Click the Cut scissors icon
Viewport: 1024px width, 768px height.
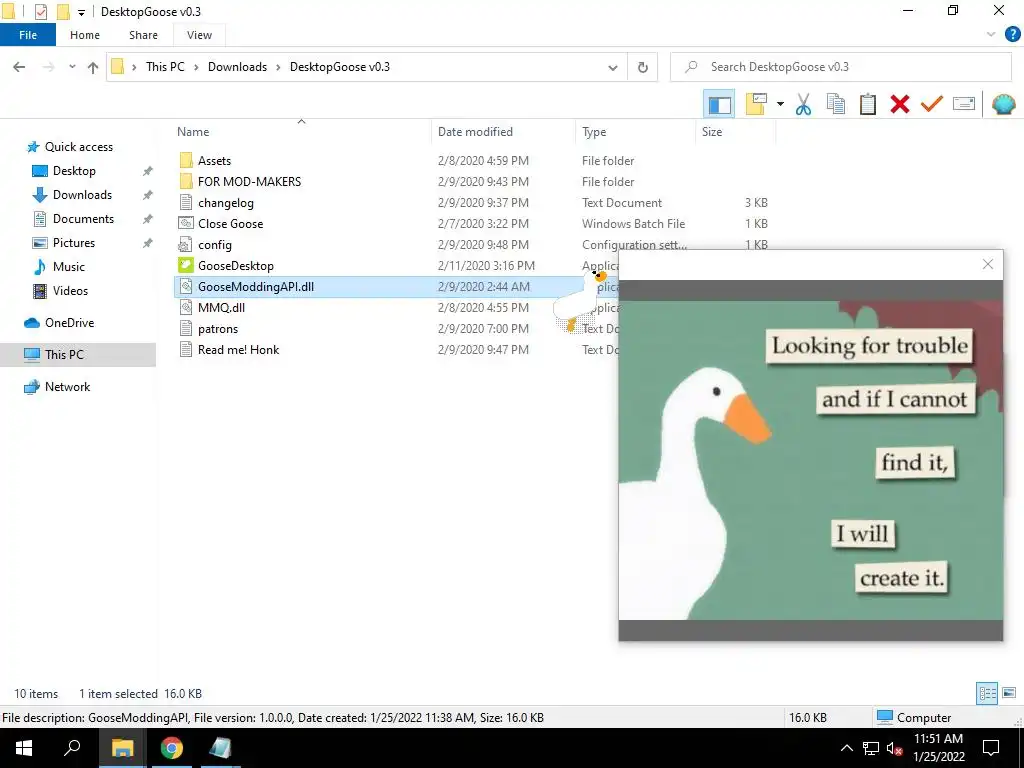coord(803,104)
